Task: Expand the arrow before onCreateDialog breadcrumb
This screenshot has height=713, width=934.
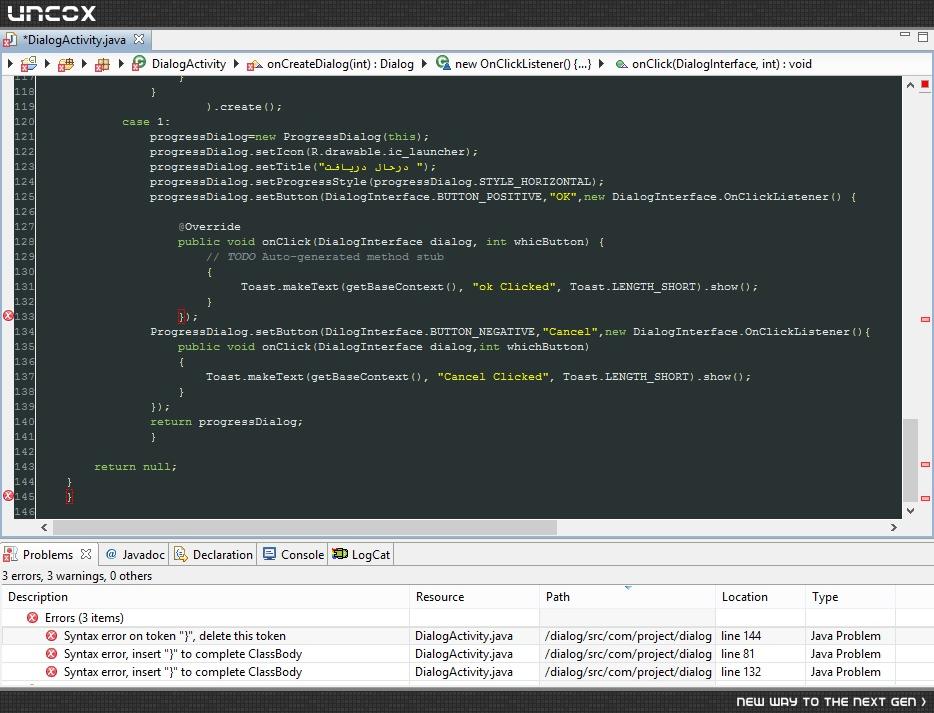Action: tap(236, 63)
